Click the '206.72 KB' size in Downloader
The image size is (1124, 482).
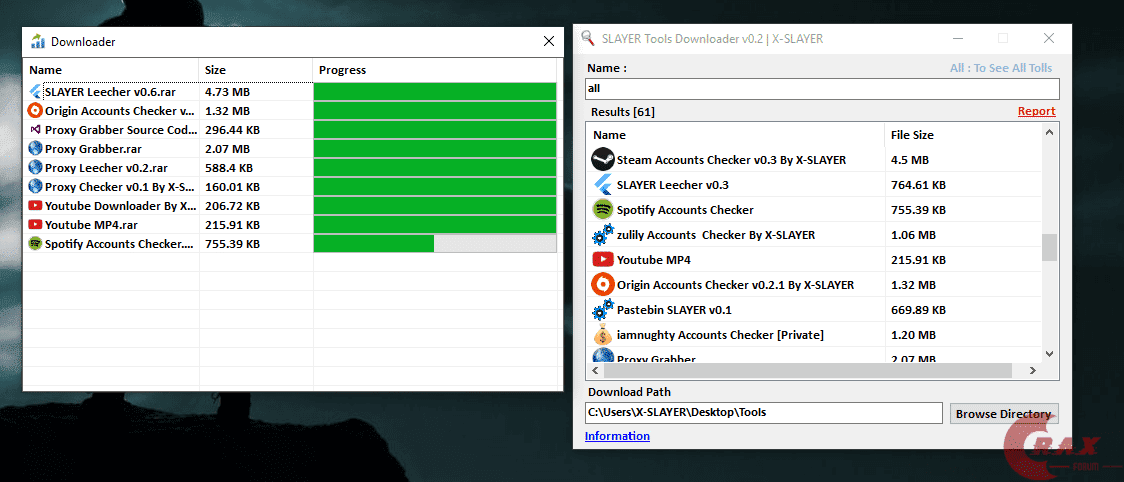click(232, 206)
